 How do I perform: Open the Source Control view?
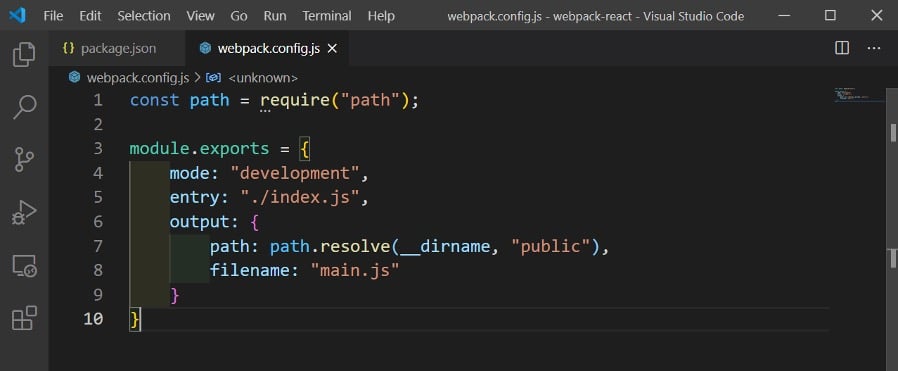tap(24, 160)
